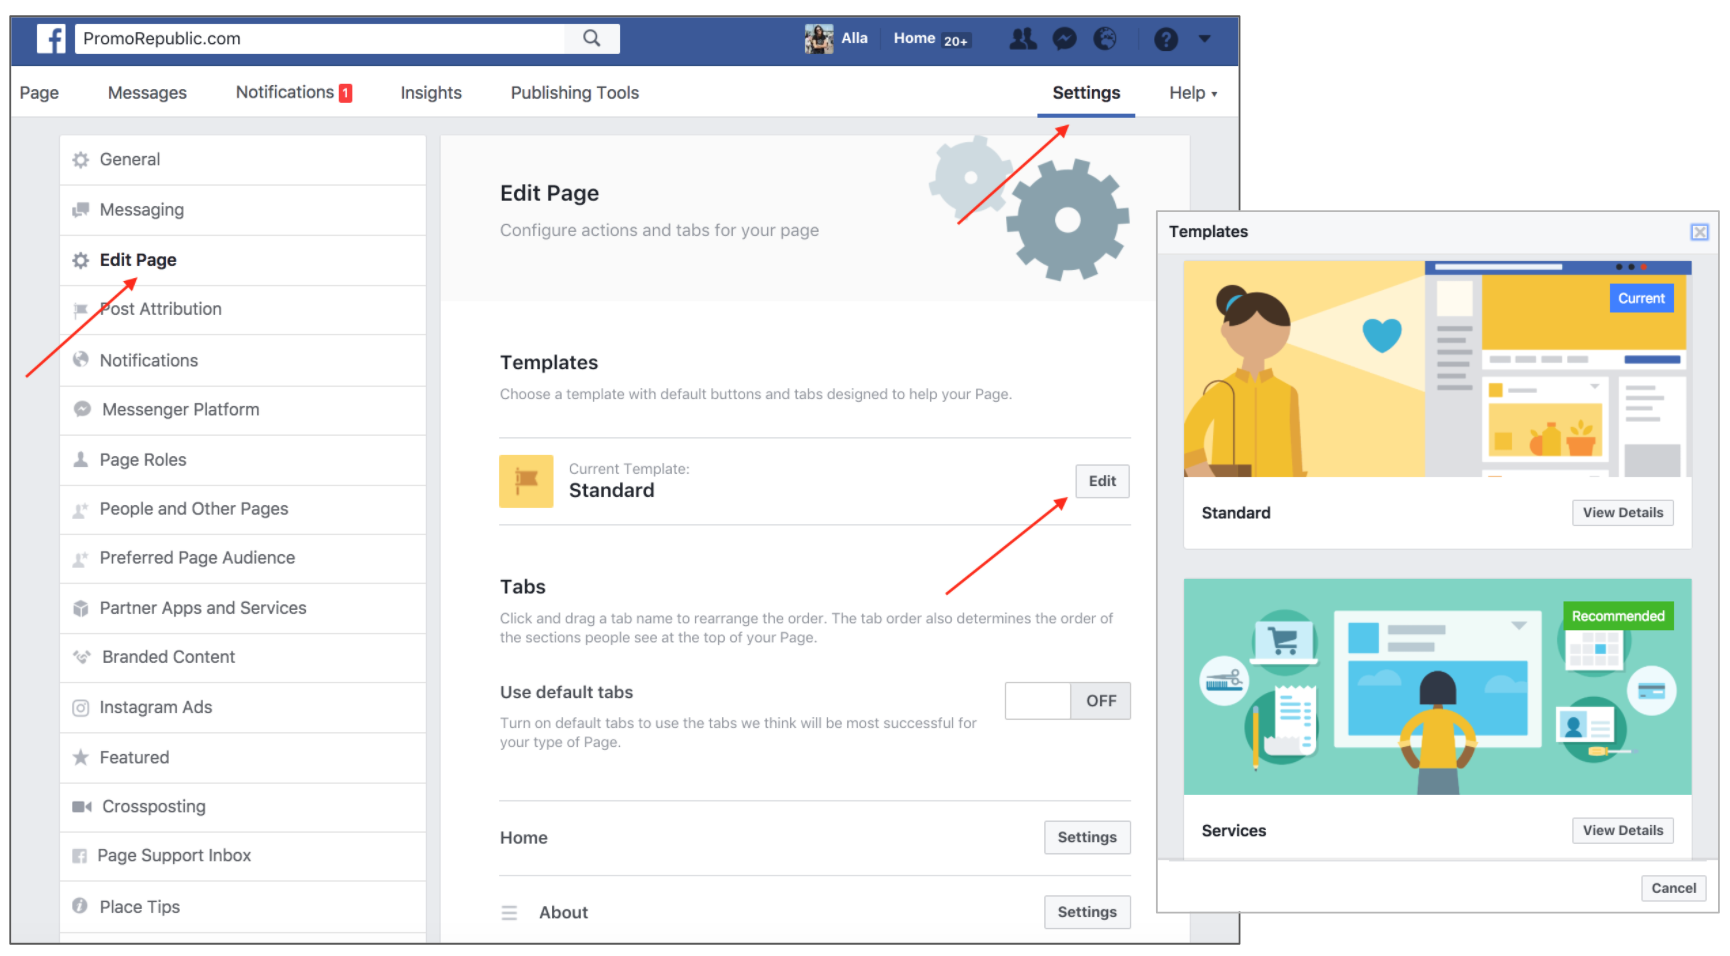Viewport: 1730px width, 956px height.
Task: Switch to the Messages tab
Action: click(x=147, y=93)
